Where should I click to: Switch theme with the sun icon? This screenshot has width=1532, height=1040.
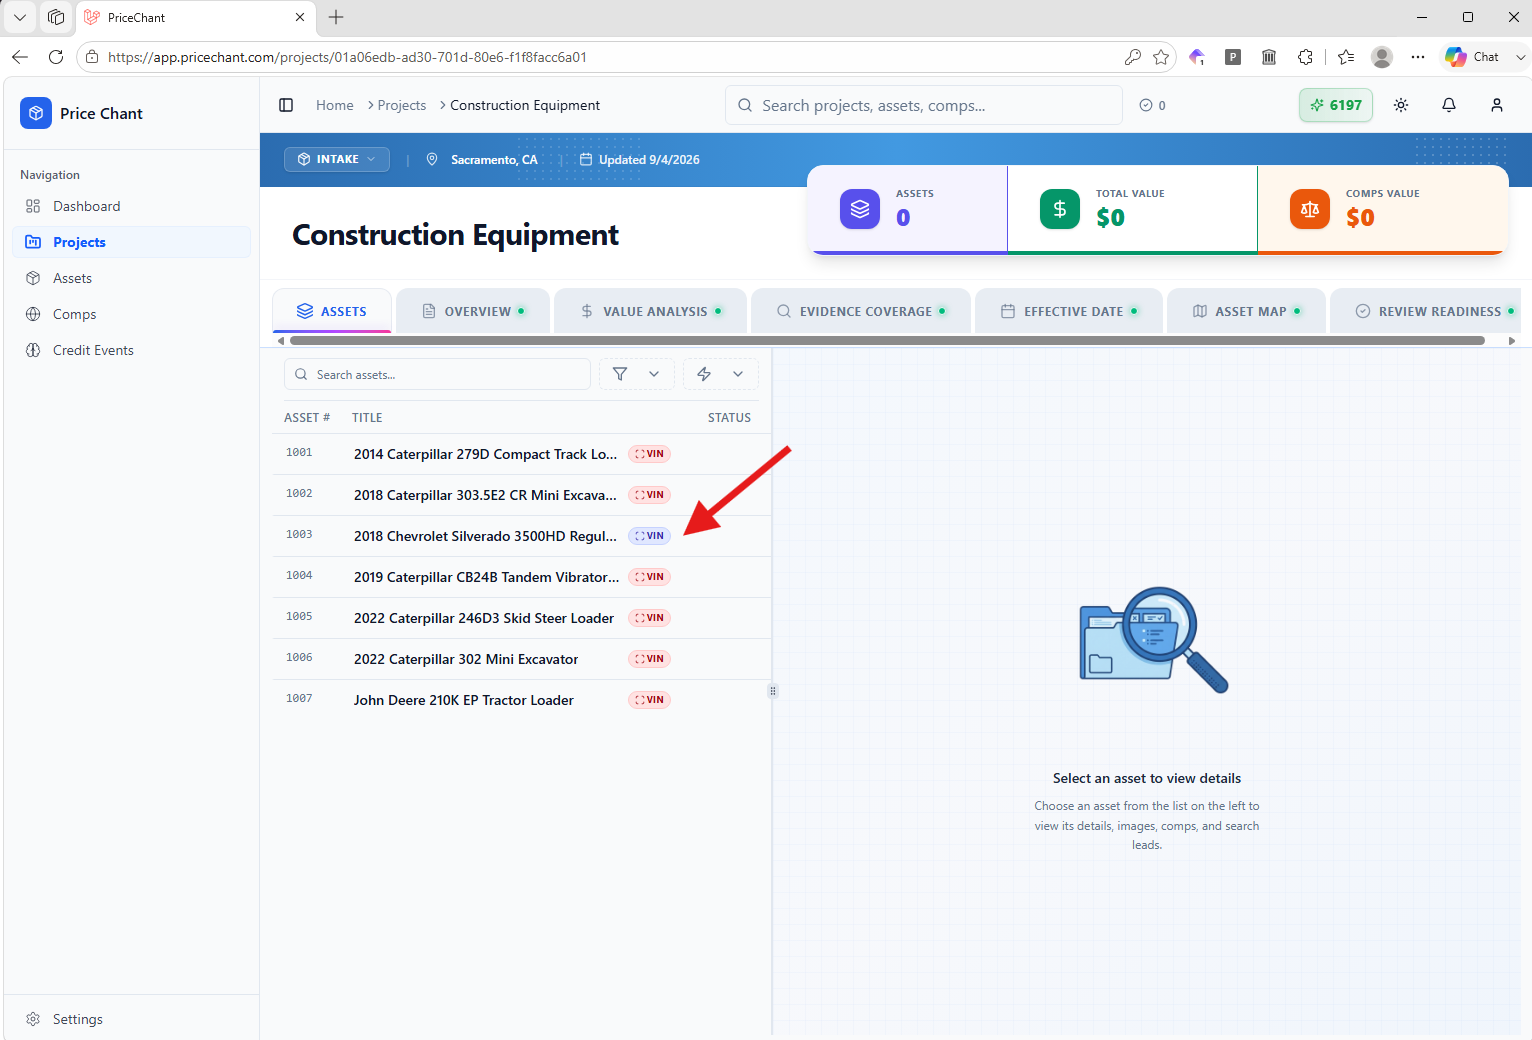click(1401, 105)
